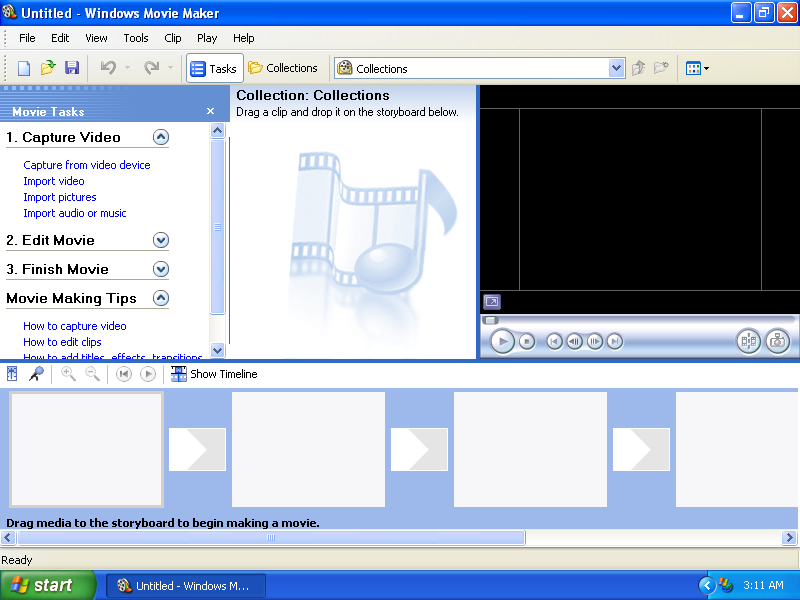Zoom out on the timeline
This screenshot has height=600, width=800.
92,374
